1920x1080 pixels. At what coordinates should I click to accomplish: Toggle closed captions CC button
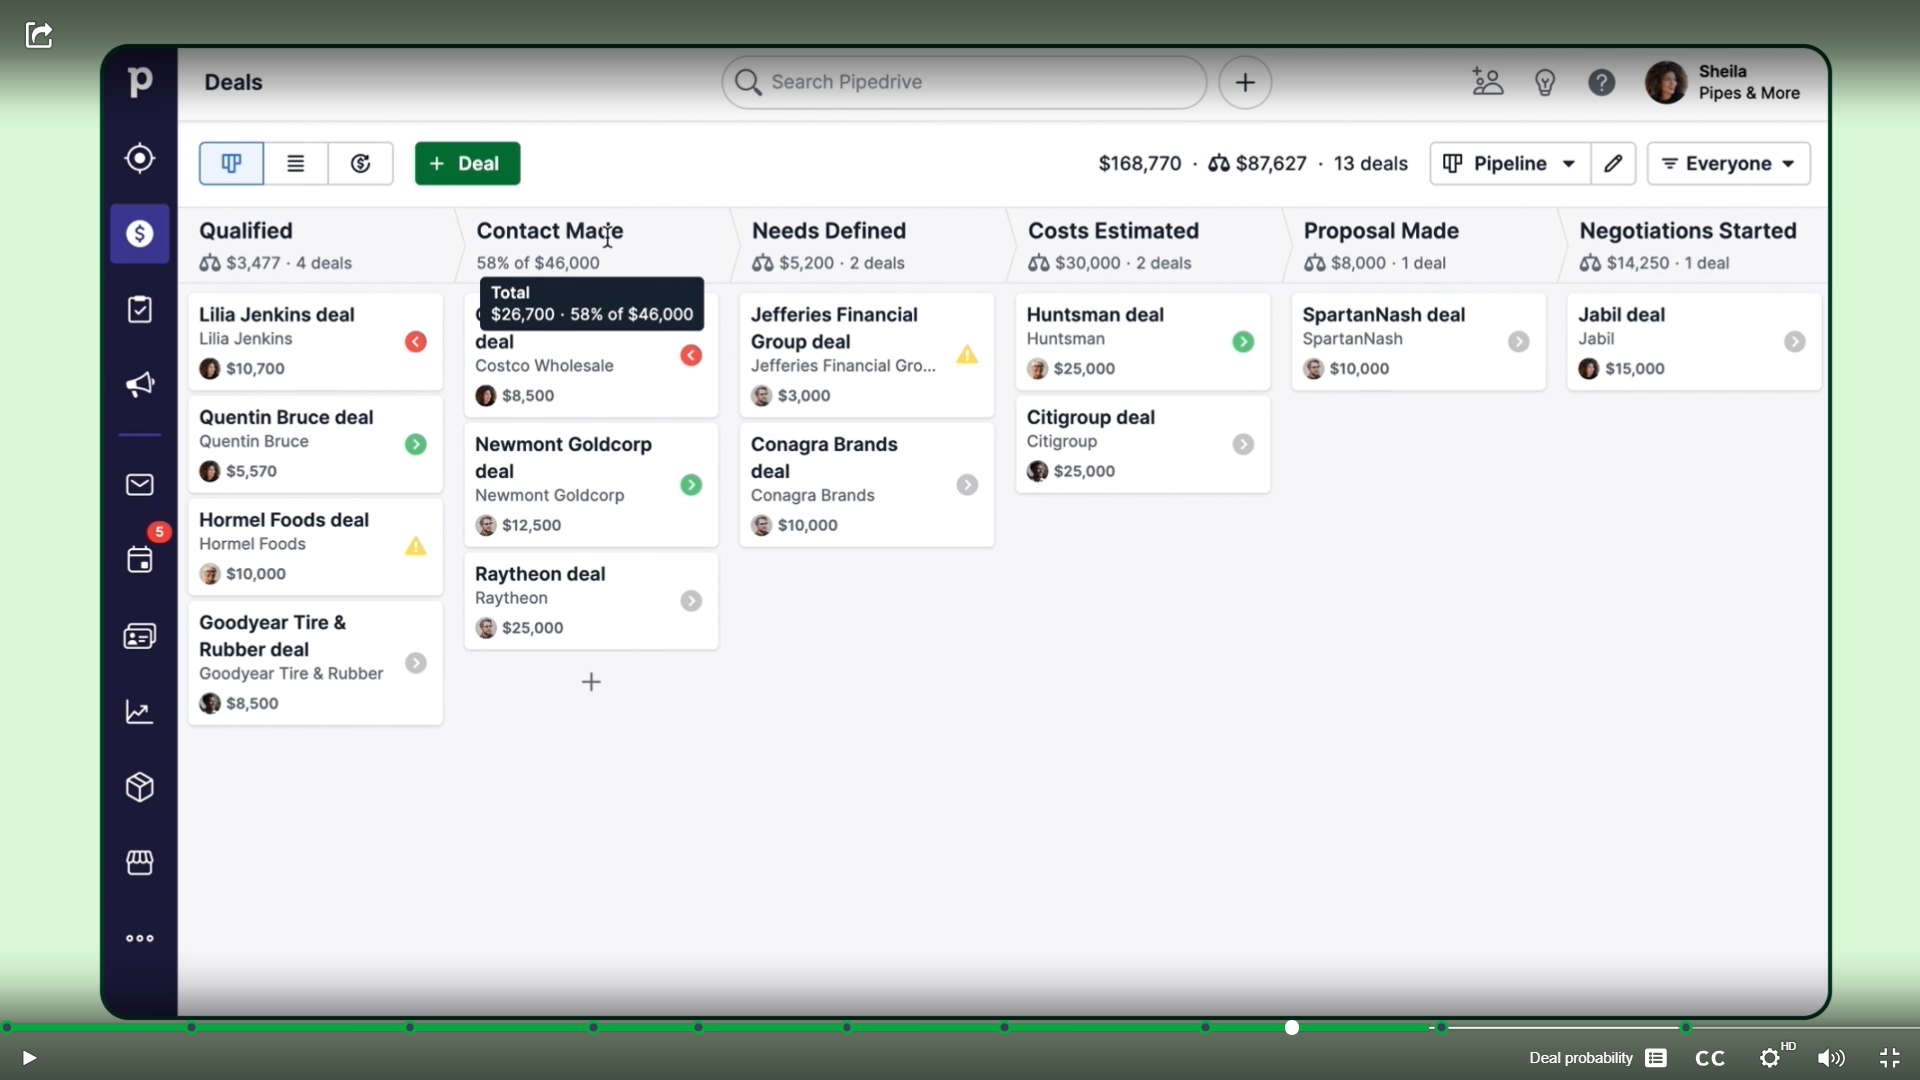tap(1710, 1058)
